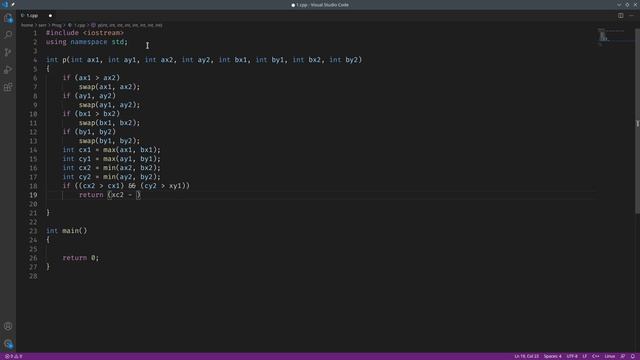Screen dimensions: 640x360
Task: Click the 'if ((cx2 > cx1) && ...' line
Action: [x=126, y=186]
